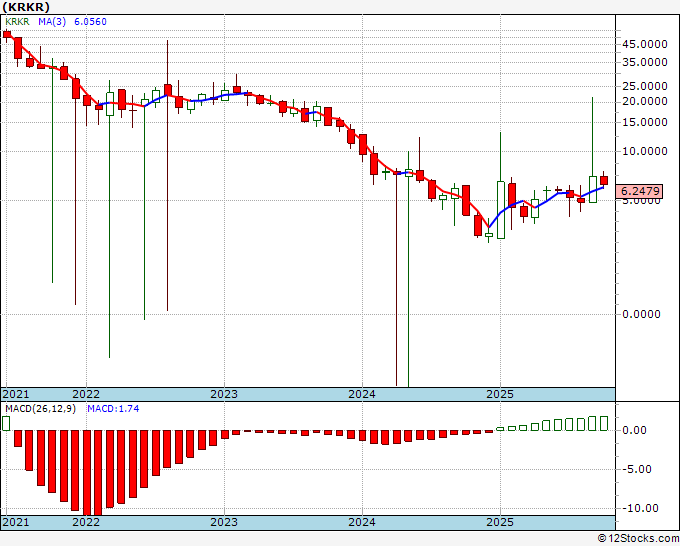The image size is (680, 546).
Task: Click the 45.0000 price axis label
Action: (x=644, y=44)
